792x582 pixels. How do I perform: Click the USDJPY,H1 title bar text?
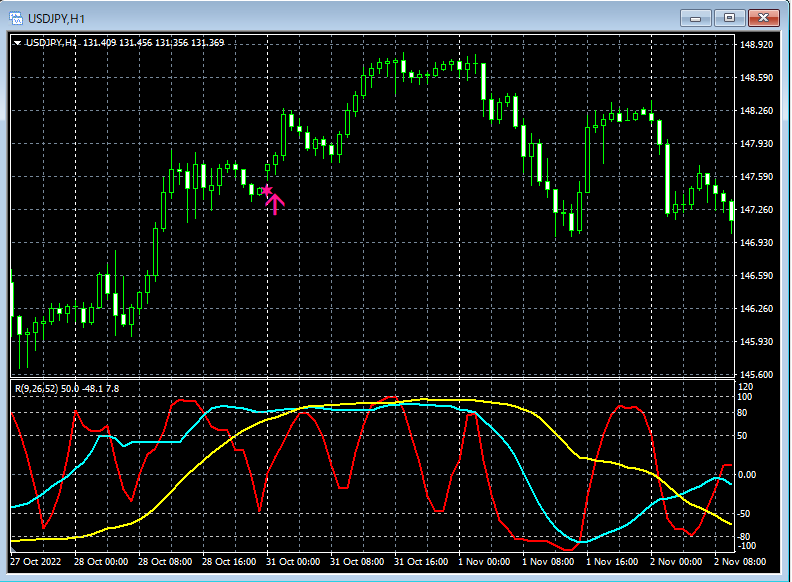tap(58, 18)
